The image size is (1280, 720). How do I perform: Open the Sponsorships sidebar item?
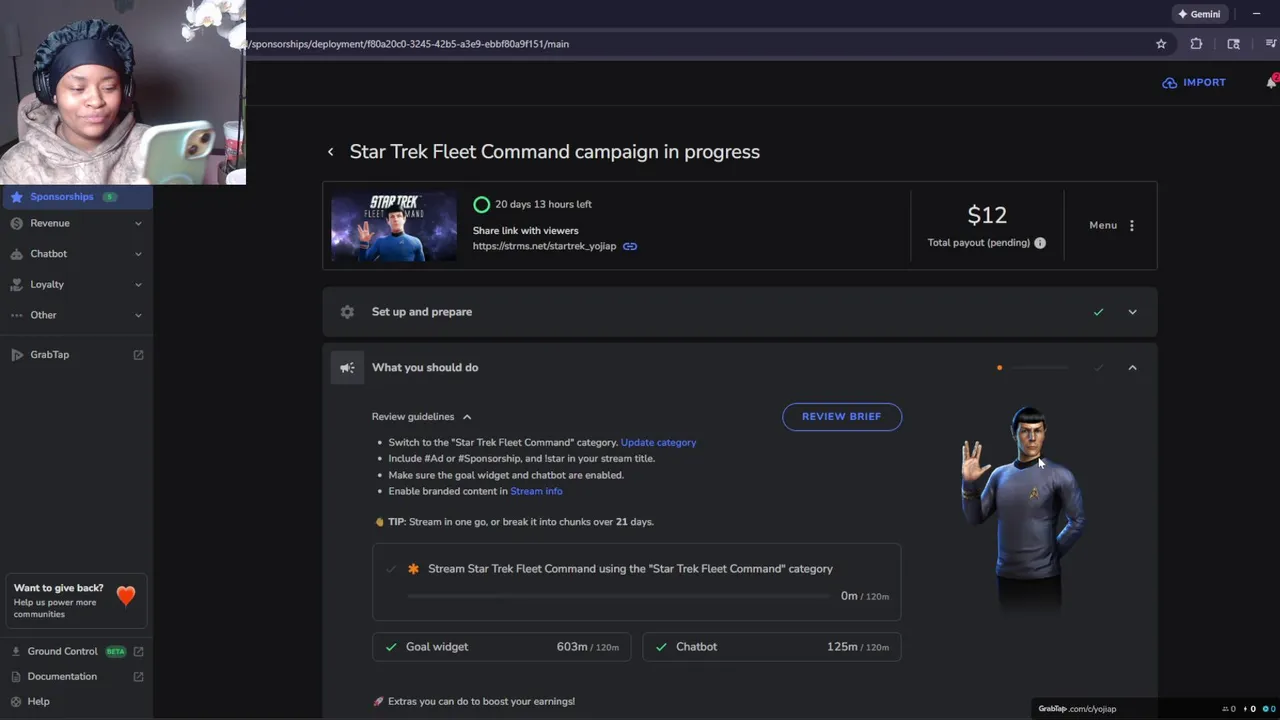click(62, 197)
